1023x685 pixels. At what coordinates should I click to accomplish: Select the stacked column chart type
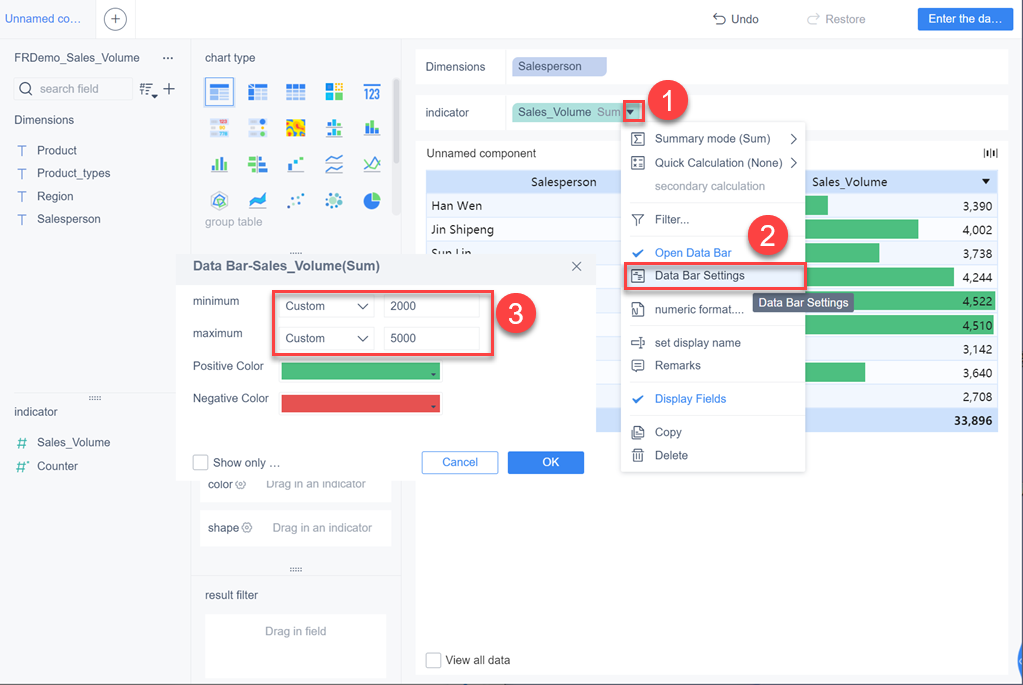pyautogui.click(x=372, y=127)
